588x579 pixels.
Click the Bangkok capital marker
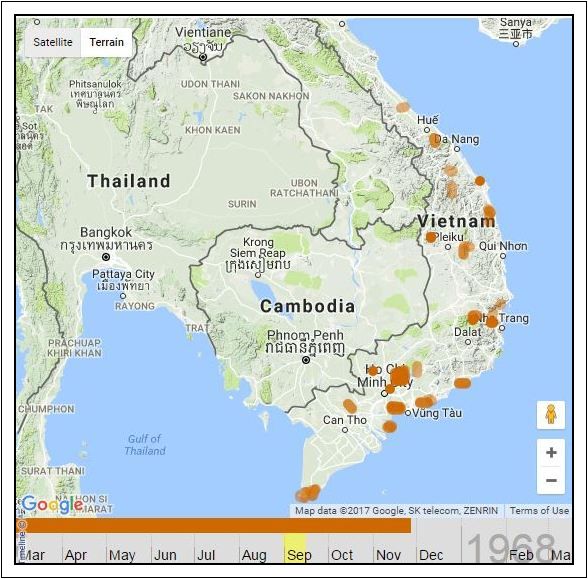(x=106, y=257)
